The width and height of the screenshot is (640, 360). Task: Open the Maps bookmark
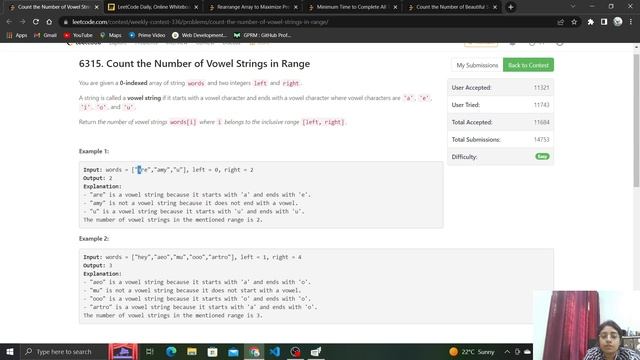point(111,35)
